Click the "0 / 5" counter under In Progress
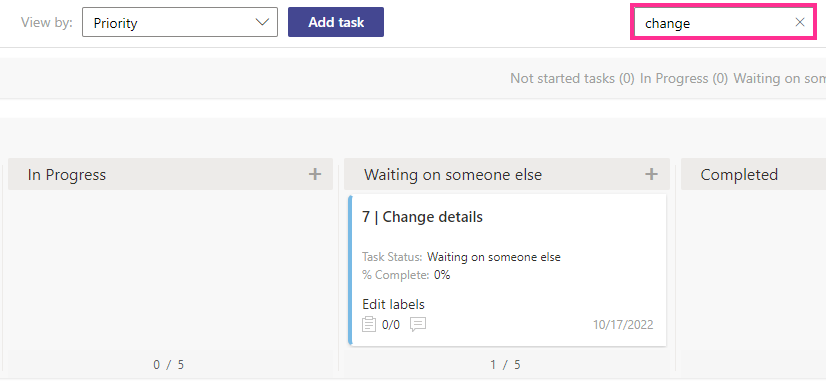The width and height of the screenshot is (826, 384). (x=169, y=365)
